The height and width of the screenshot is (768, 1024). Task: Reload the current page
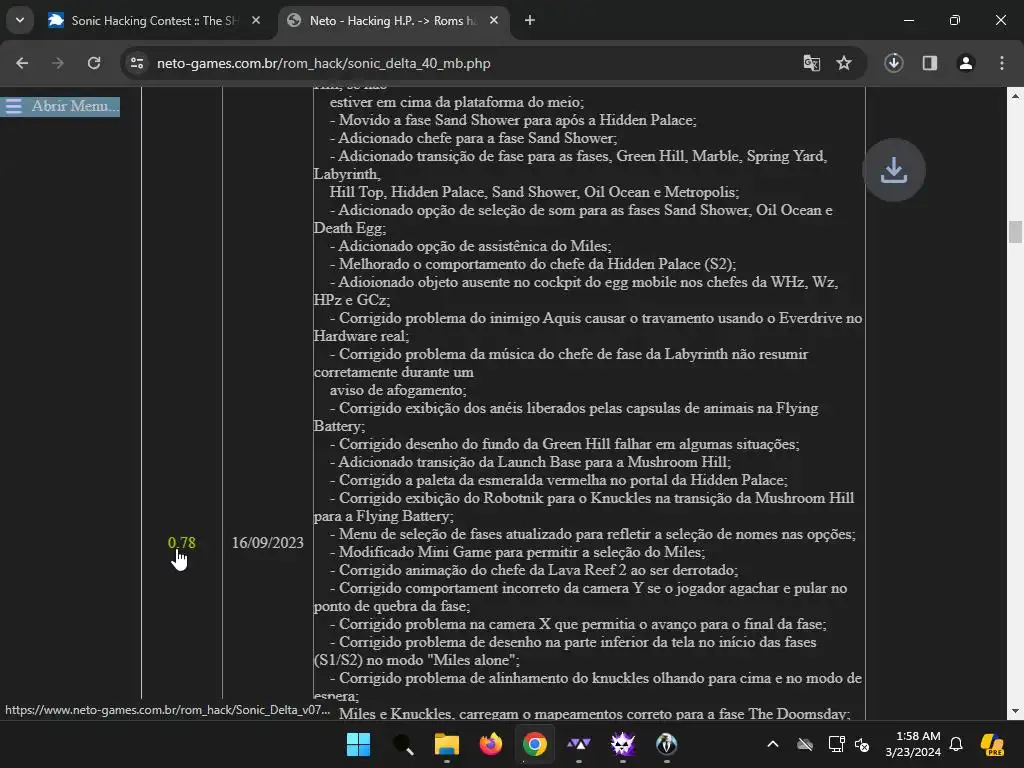coord(94,63)
